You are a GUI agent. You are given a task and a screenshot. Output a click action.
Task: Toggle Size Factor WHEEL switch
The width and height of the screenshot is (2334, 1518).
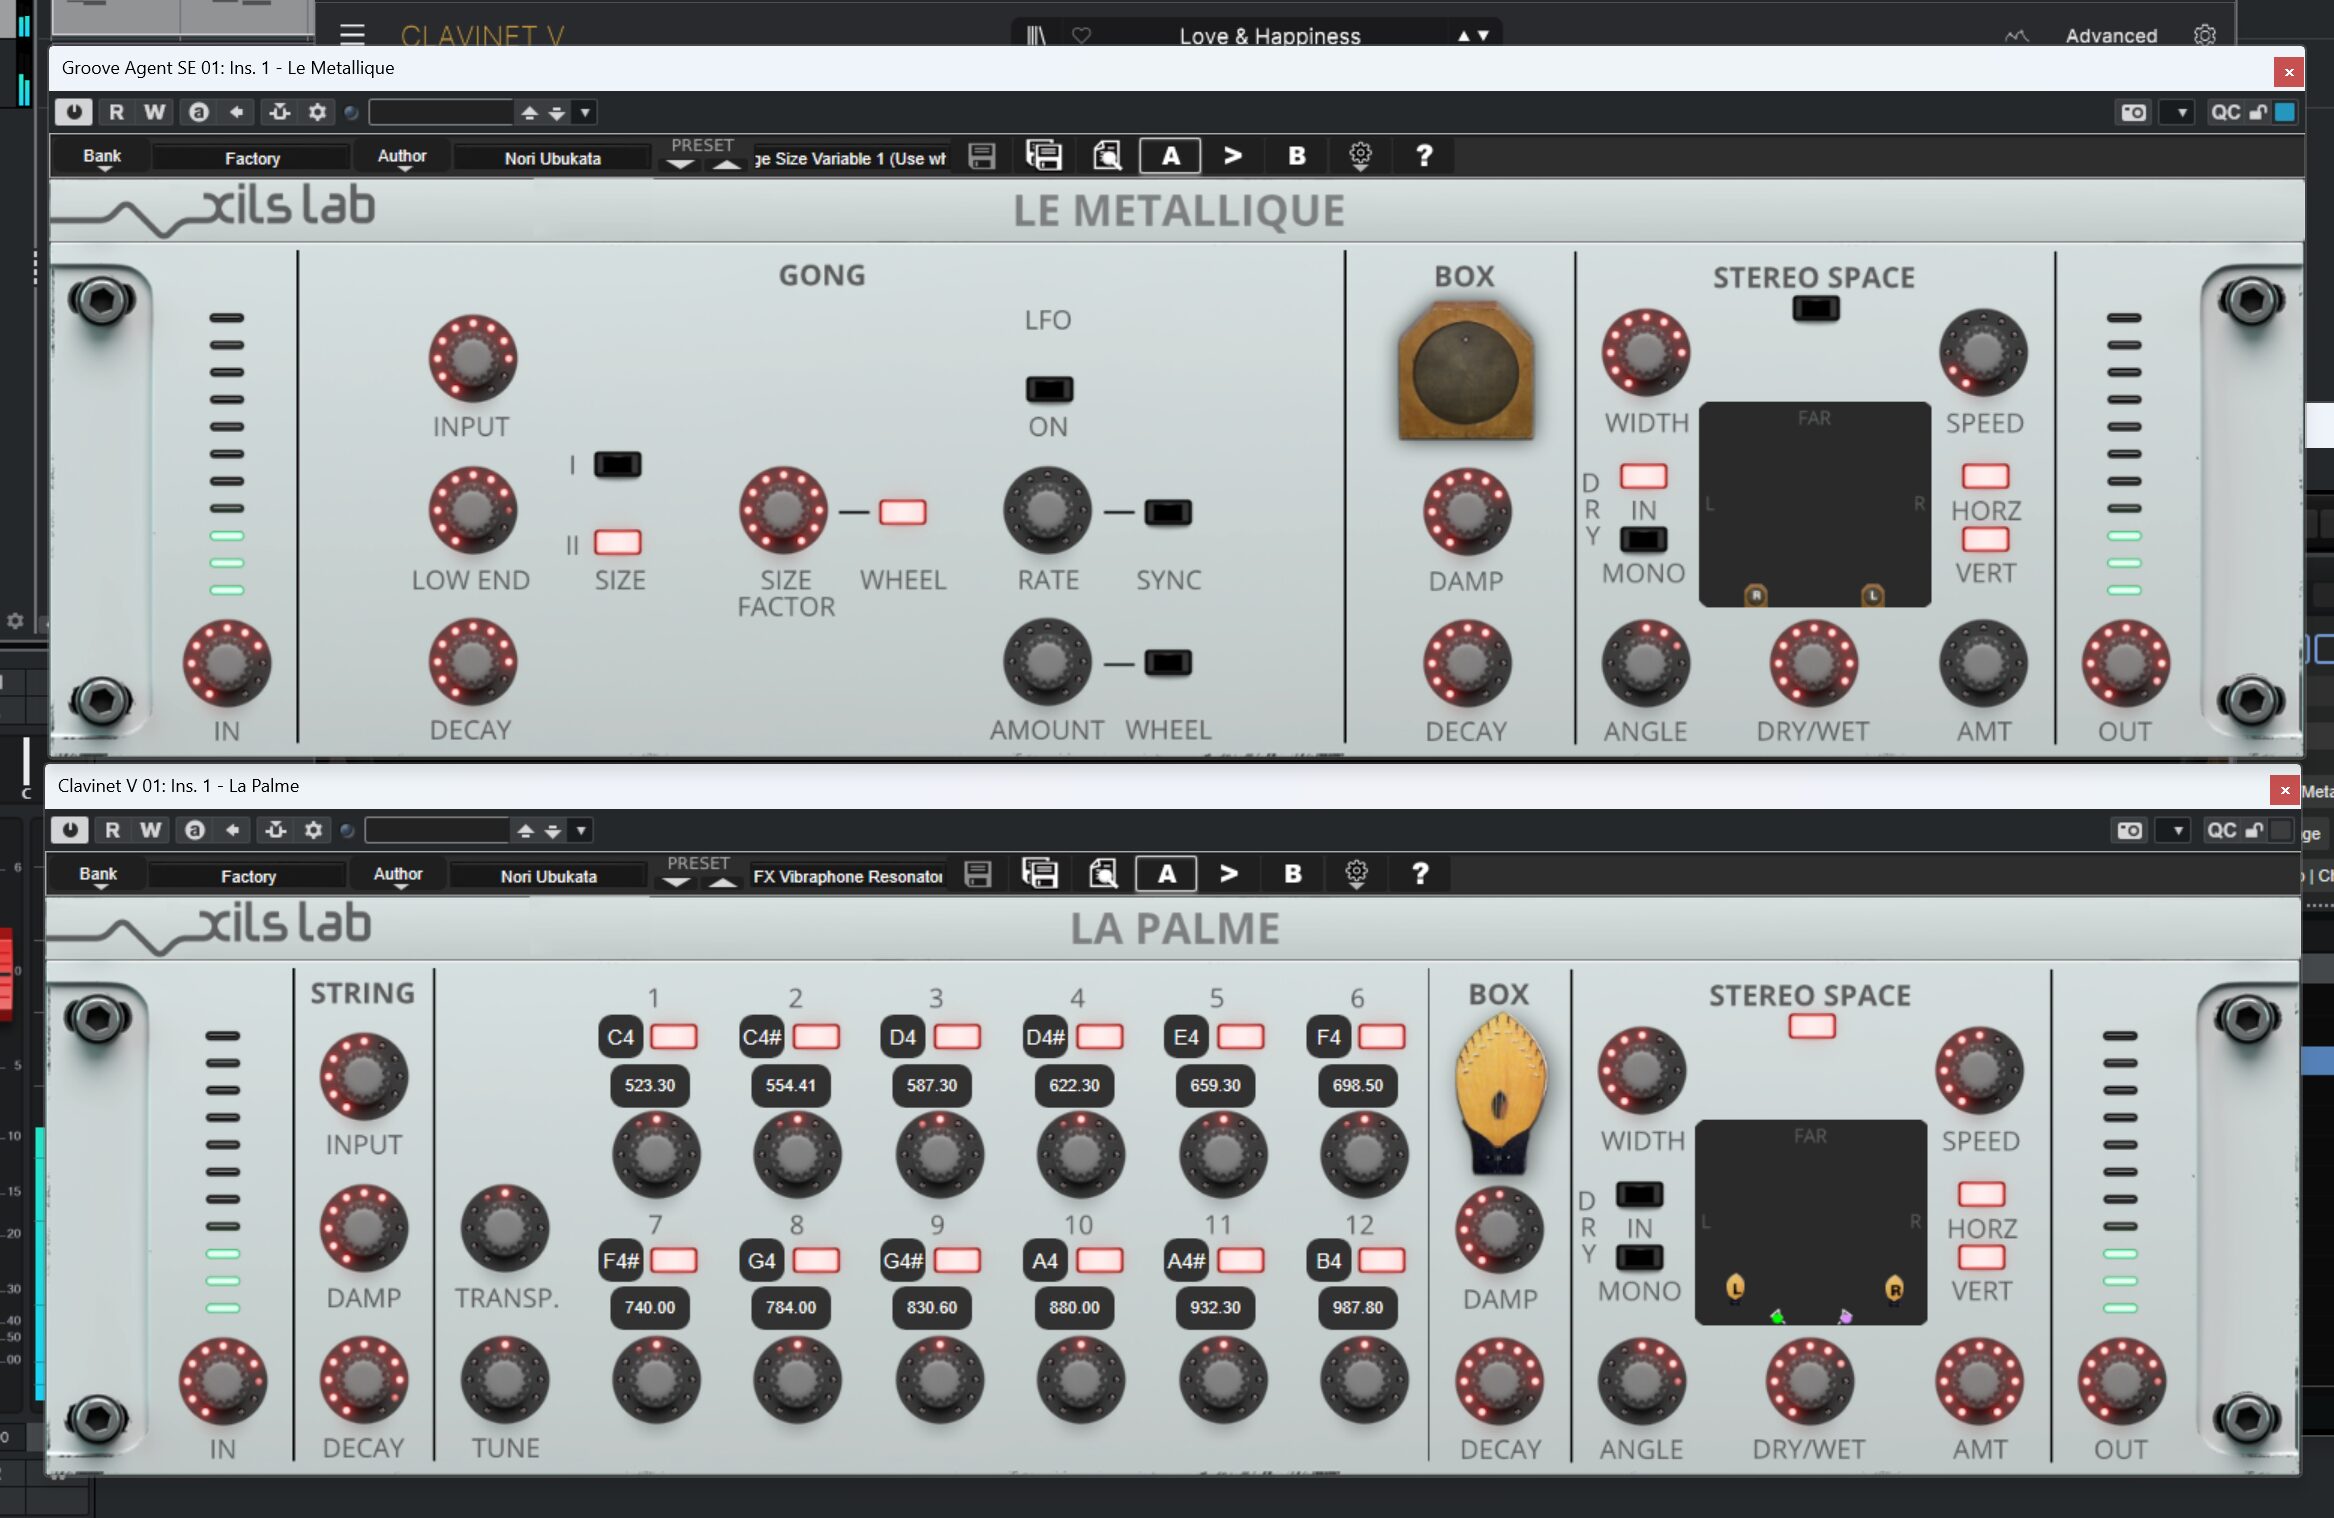[902, 512]
